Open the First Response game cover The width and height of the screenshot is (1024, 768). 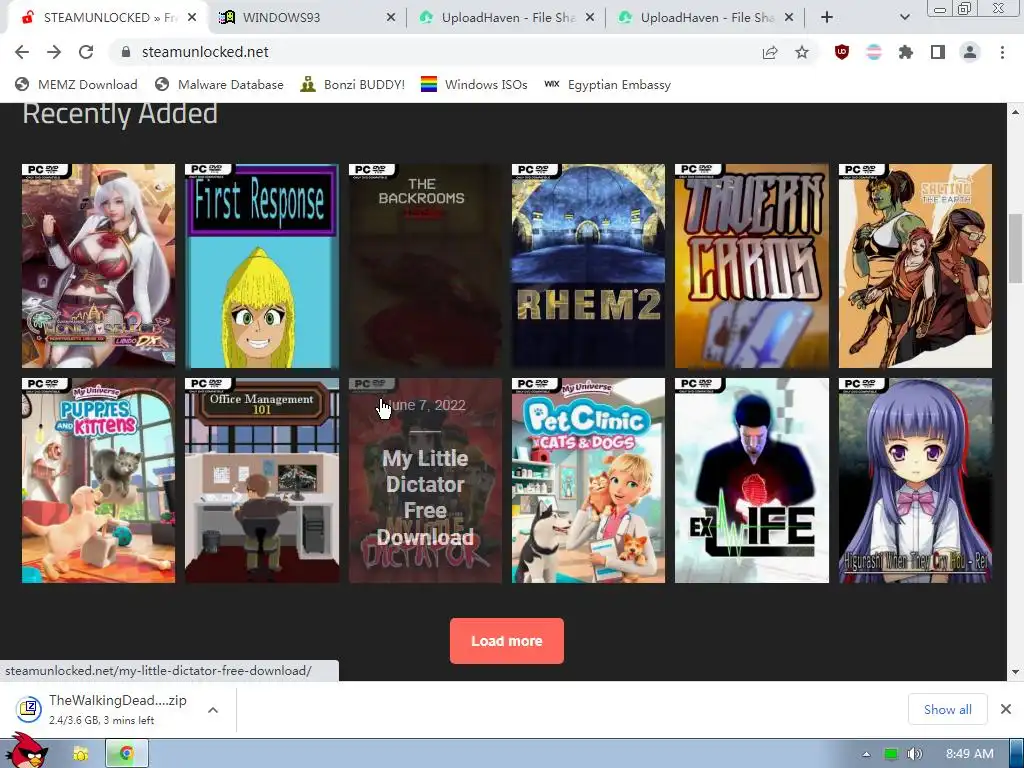262,266
